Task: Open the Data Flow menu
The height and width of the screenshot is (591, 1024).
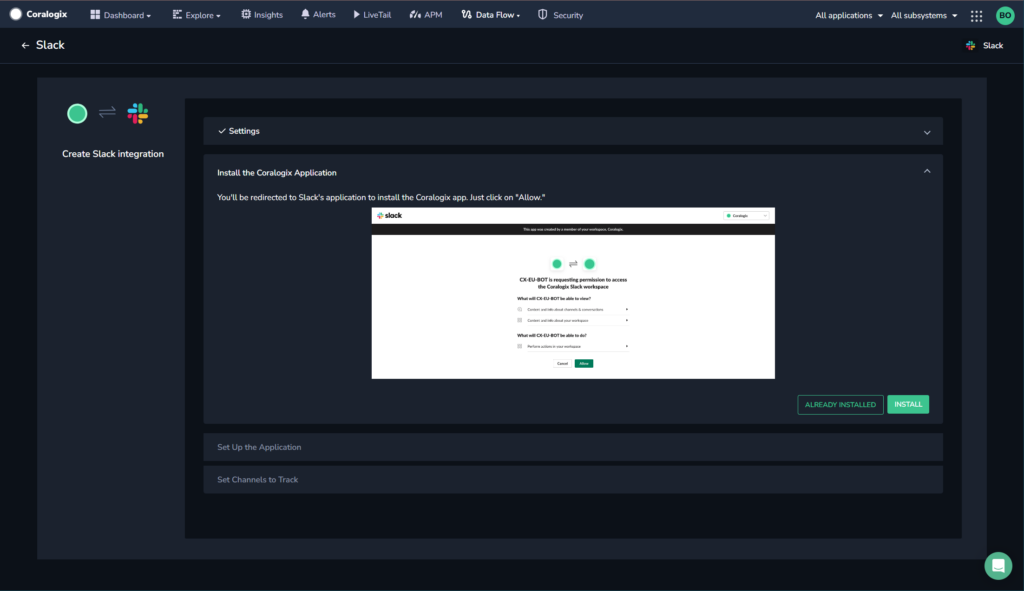Action: 490,15
